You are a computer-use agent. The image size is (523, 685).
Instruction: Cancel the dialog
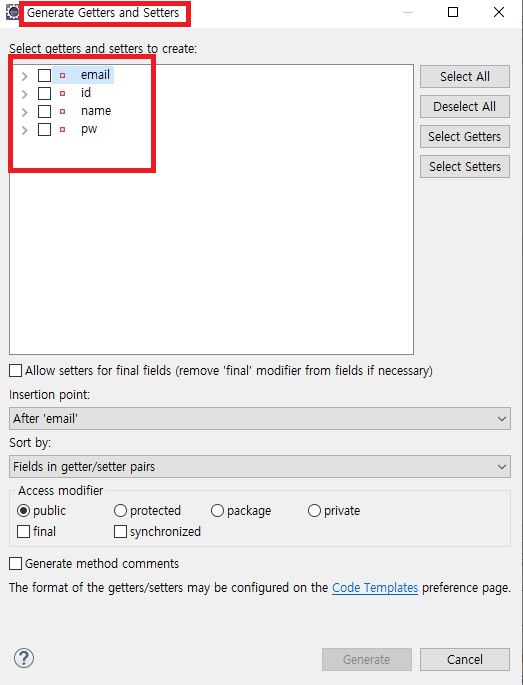[x=465, y=659]
